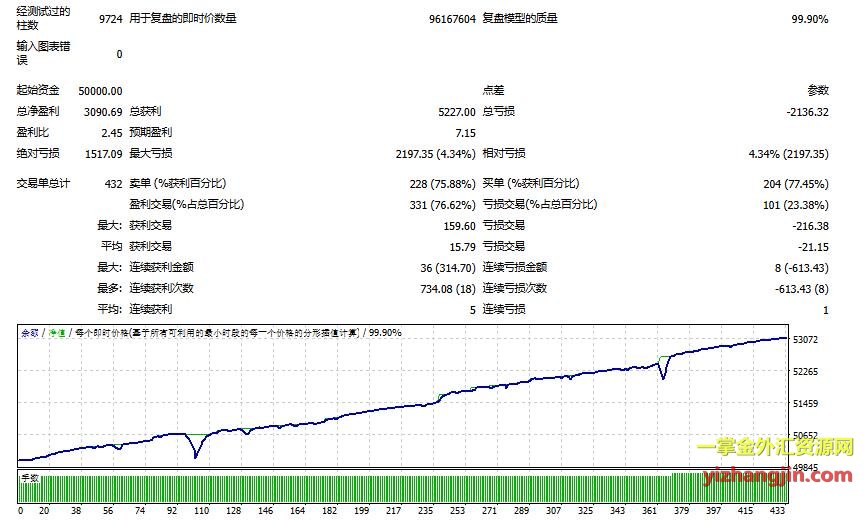Select the 起始资金 value 50000.00

coord(100,91)
